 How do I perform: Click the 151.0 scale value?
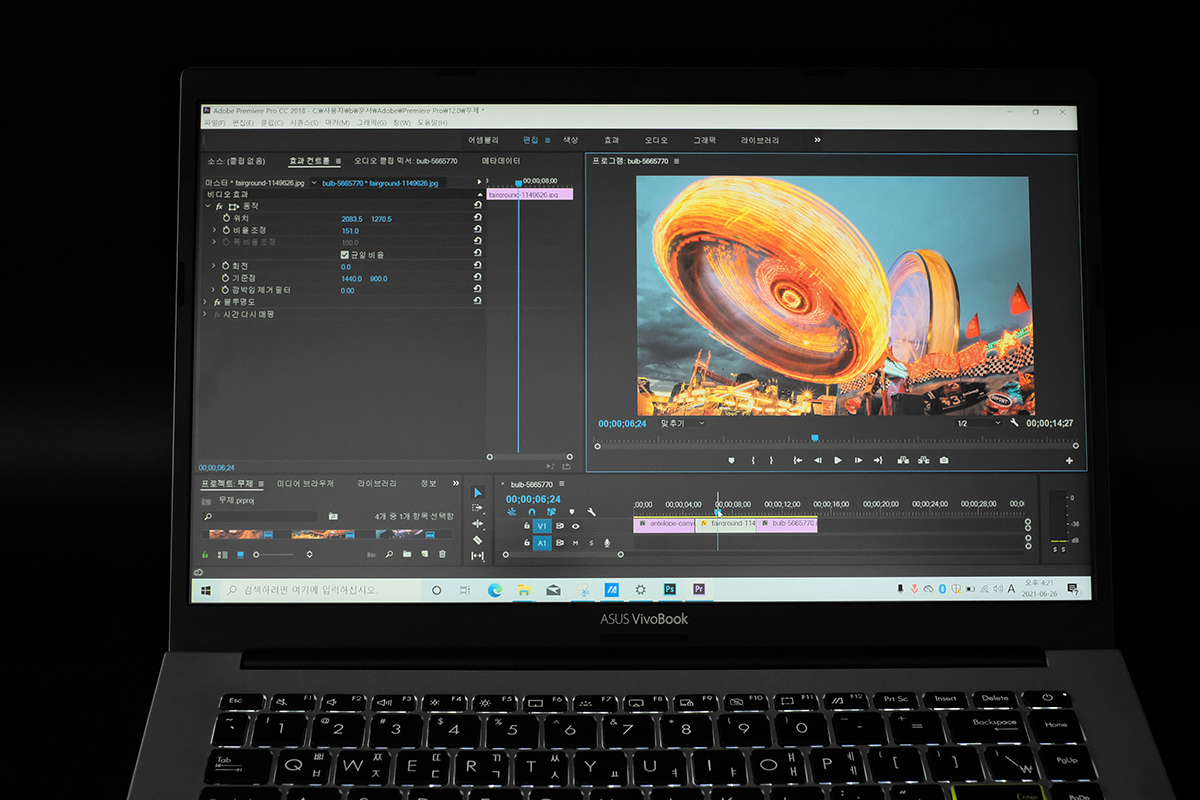click(350, 231)
